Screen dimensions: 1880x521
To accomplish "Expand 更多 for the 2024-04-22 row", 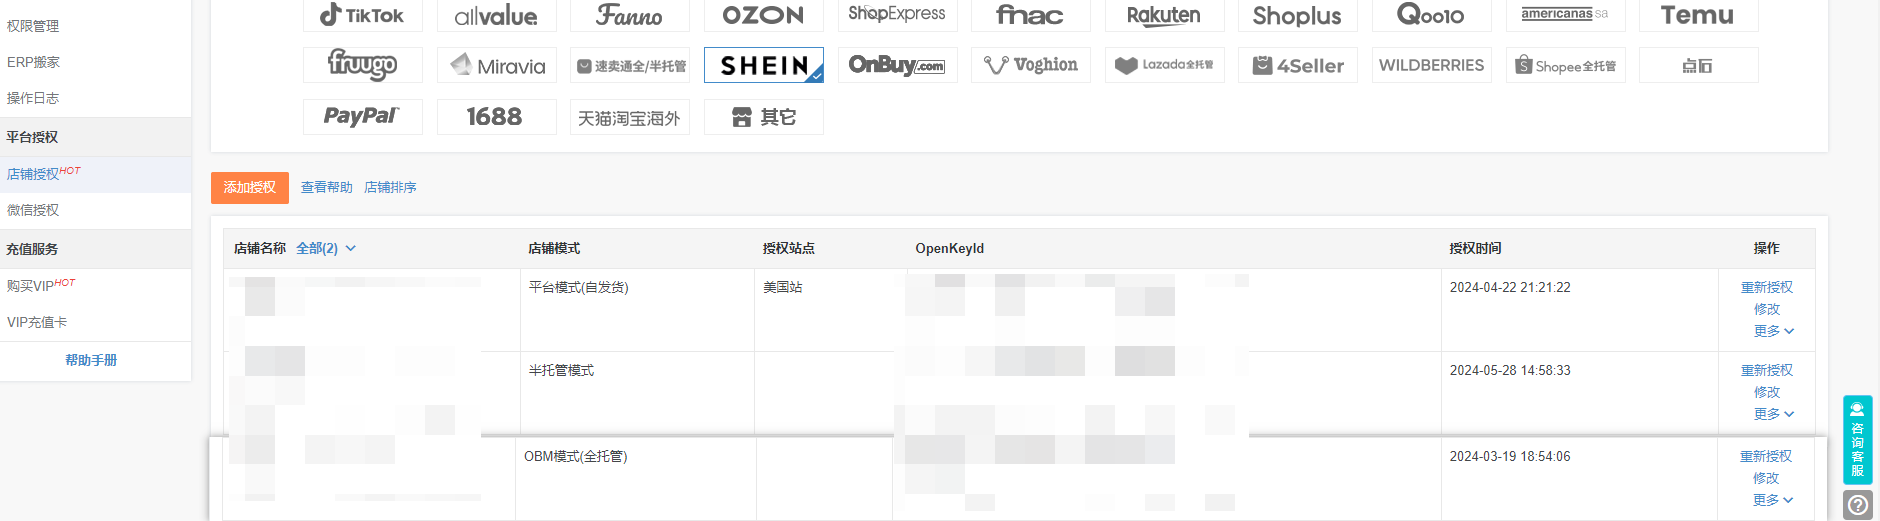I will coord(1773,331).
